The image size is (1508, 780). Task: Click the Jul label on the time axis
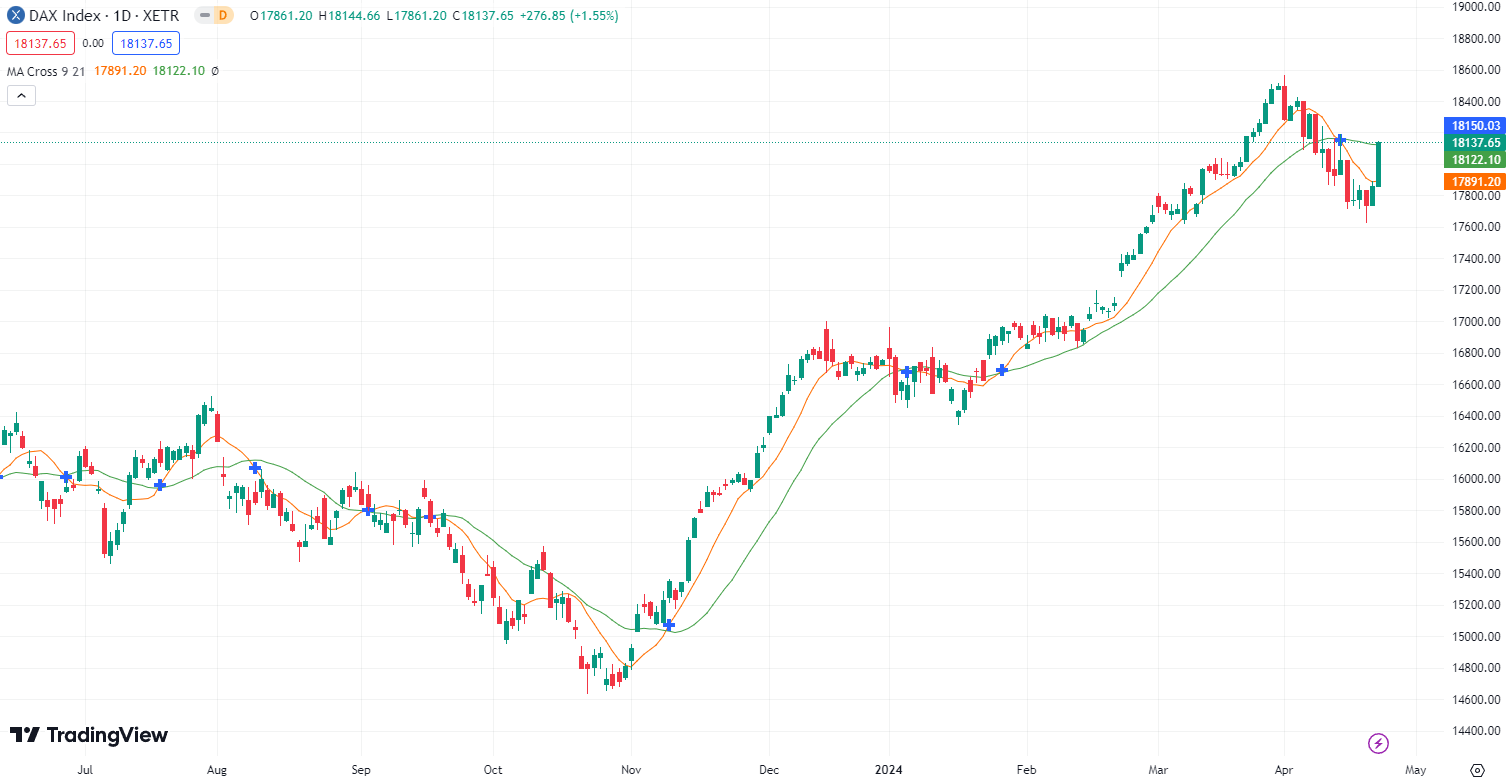click(86, 770)
